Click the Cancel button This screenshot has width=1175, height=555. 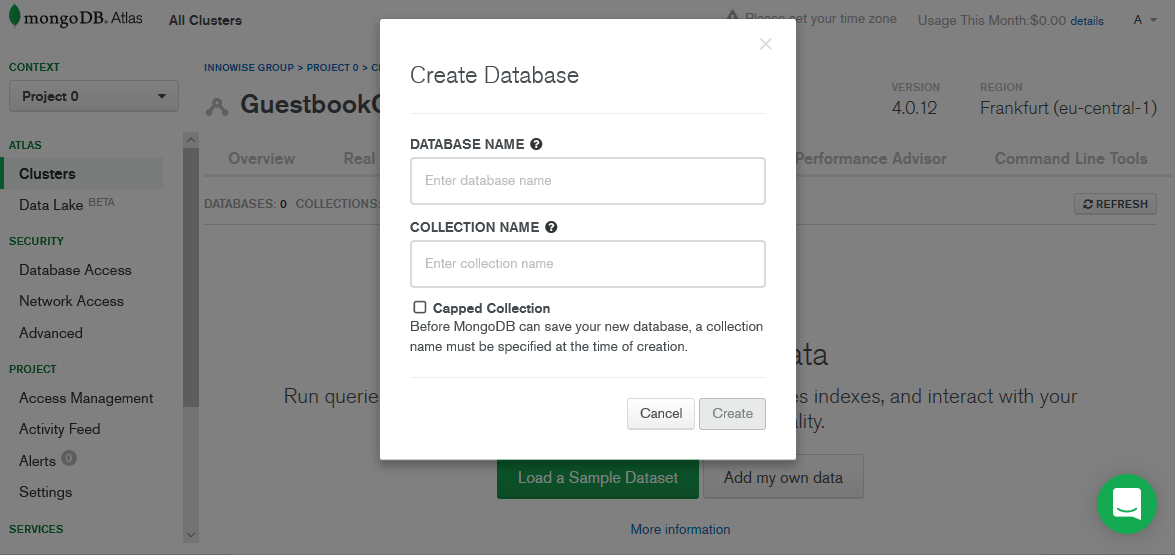tap(660, 413)
